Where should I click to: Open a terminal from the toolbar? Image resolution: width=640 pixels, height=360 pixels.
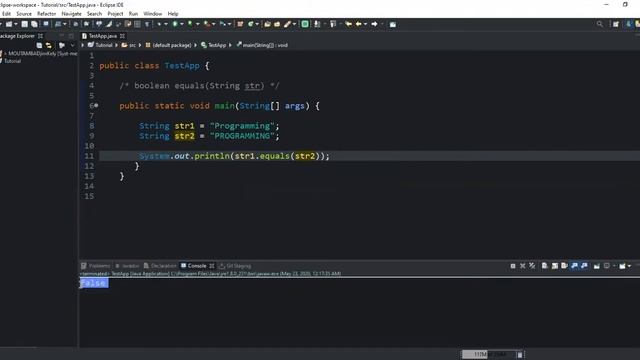(x=46, y=24)
